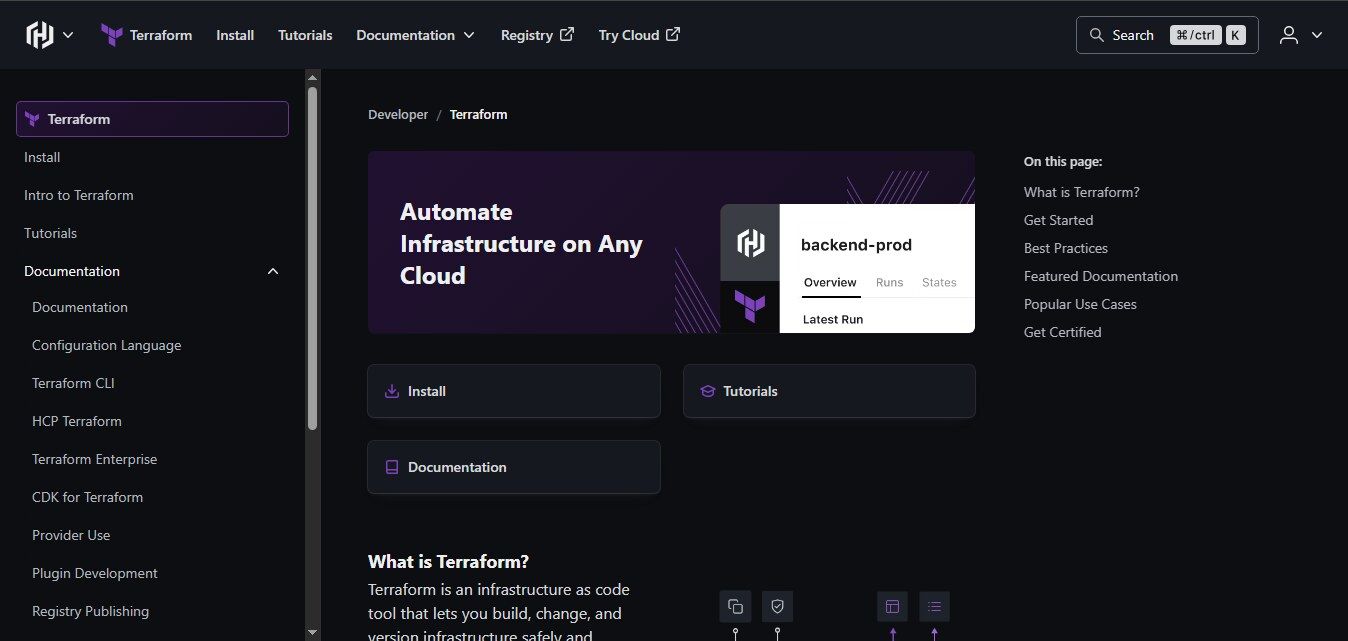Image resolution: width=1348 pixels, height=641 pixels.
Task: Open Tutorials in the top navigation
Action: point(305,35)
